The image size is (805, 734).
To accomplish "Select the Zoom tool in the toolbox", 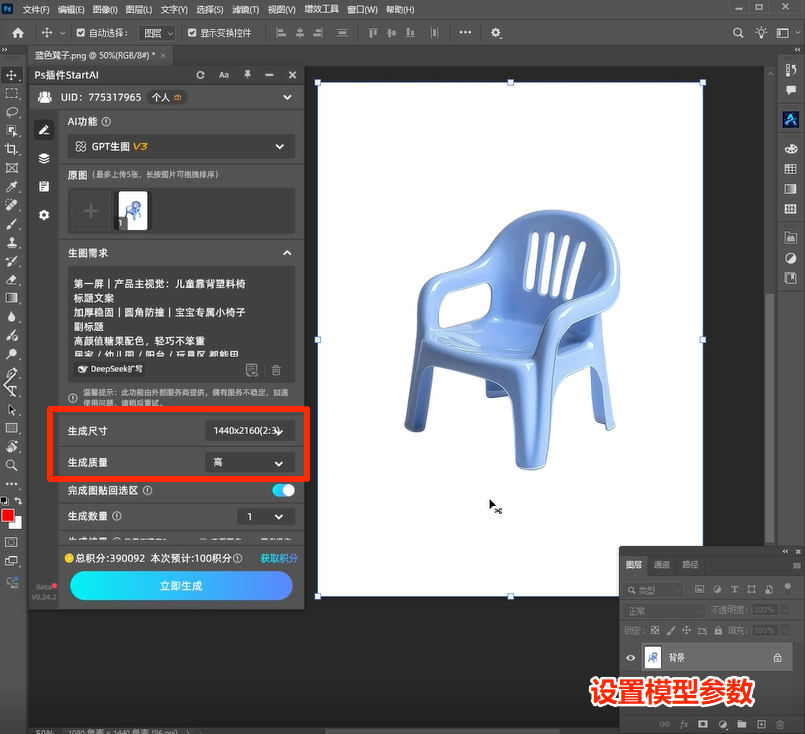I will point(11,466).
